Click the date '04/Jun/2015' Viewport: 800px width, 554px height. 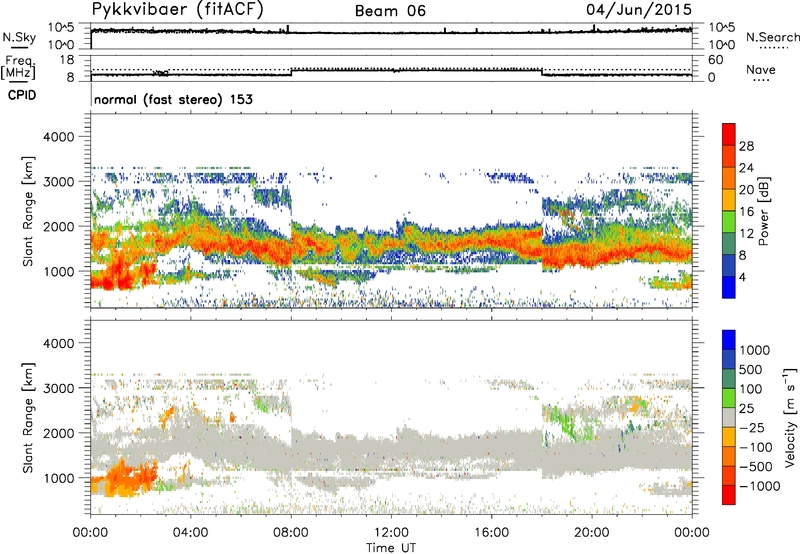[639, 10]
